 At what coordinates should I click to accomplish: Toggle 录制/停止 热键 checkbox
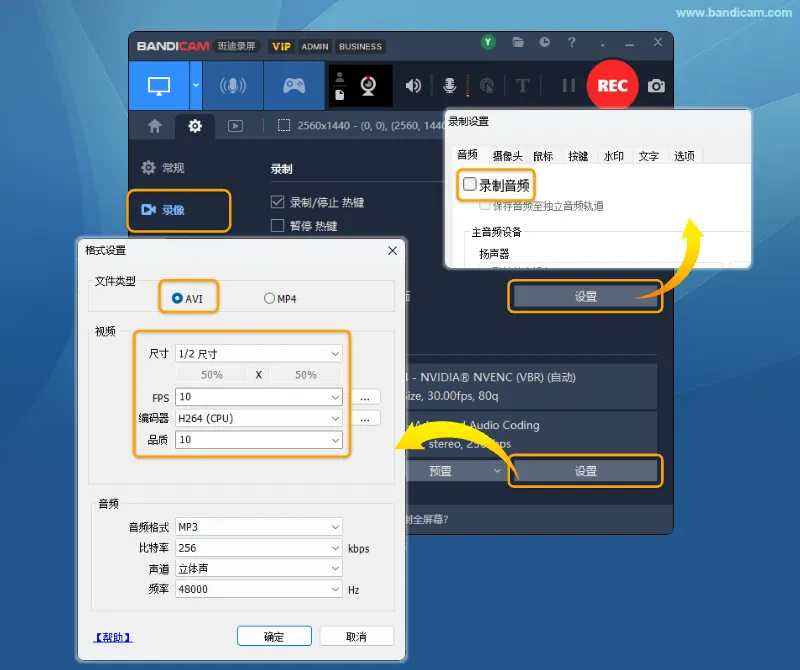pos(278,202)
